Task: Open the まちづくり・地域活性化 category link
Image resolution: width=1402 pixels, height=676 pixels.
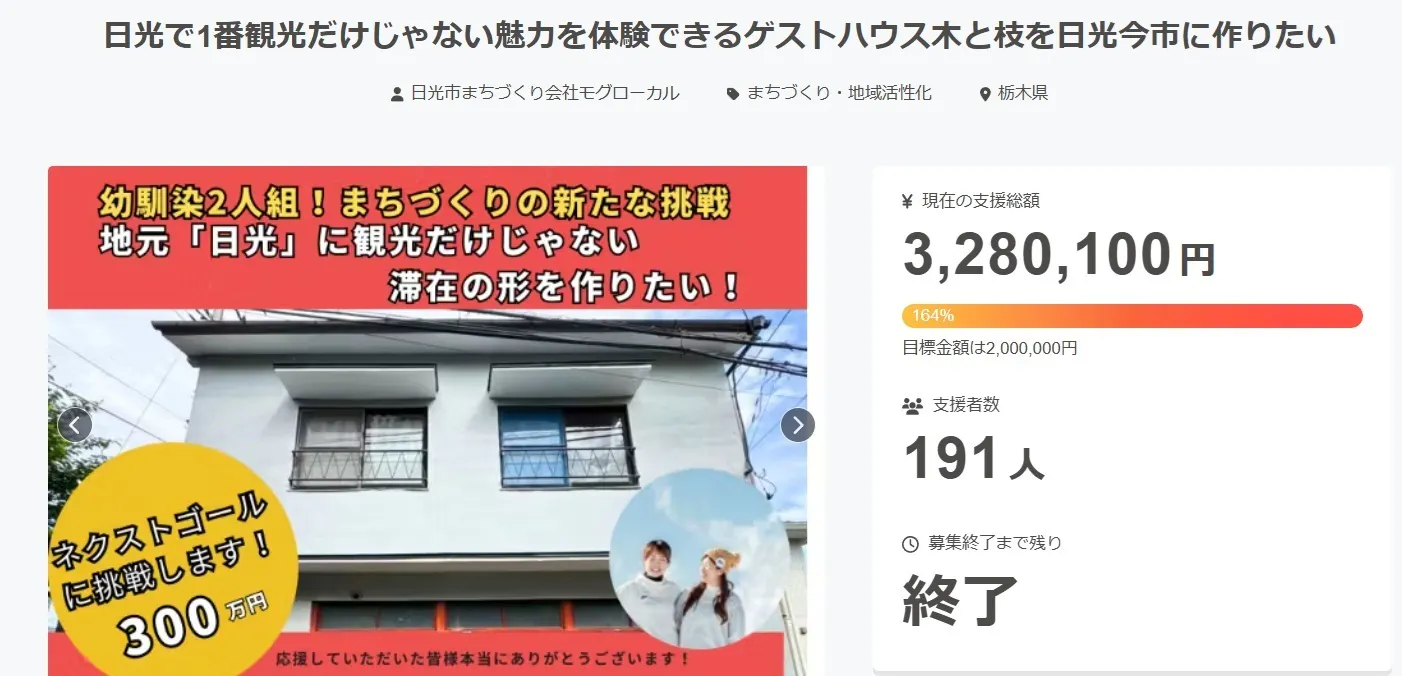Action: [x=839, y=93]
